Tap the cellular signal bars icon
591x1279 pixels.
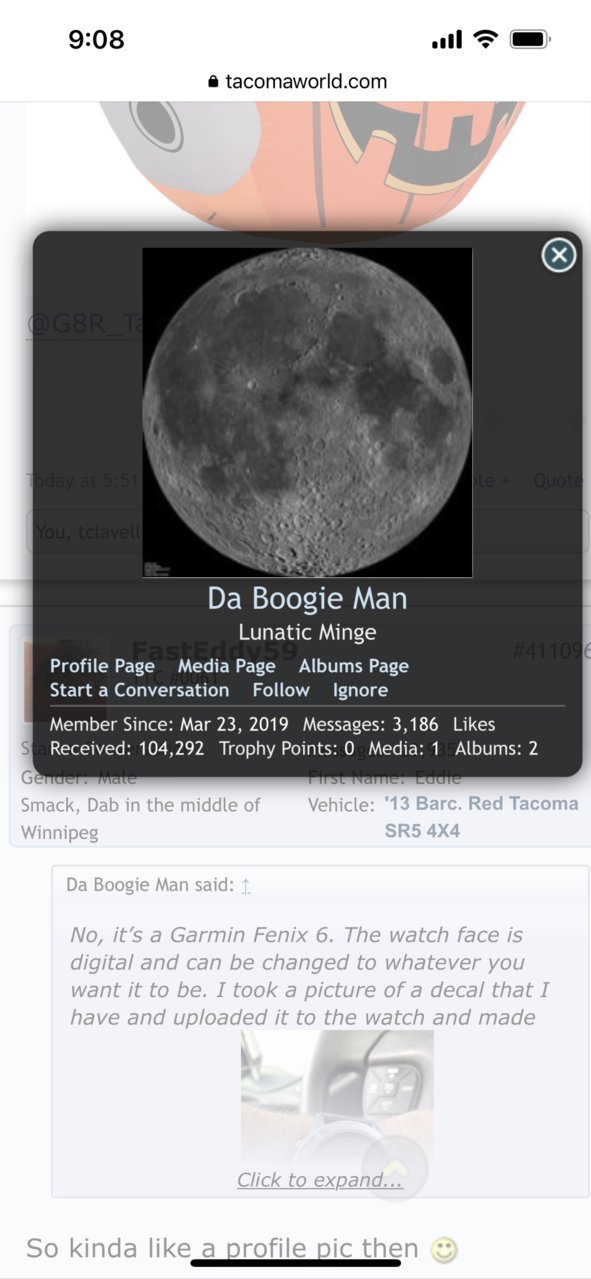coord(447,41)
